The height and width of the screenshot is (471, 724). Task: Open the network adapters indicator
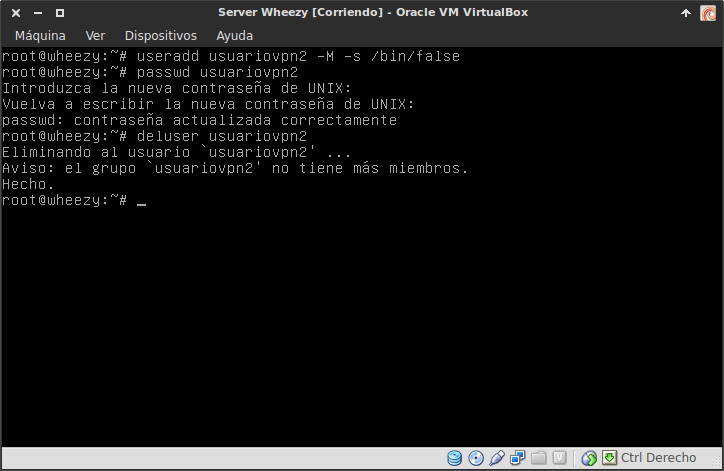[518, 459]
